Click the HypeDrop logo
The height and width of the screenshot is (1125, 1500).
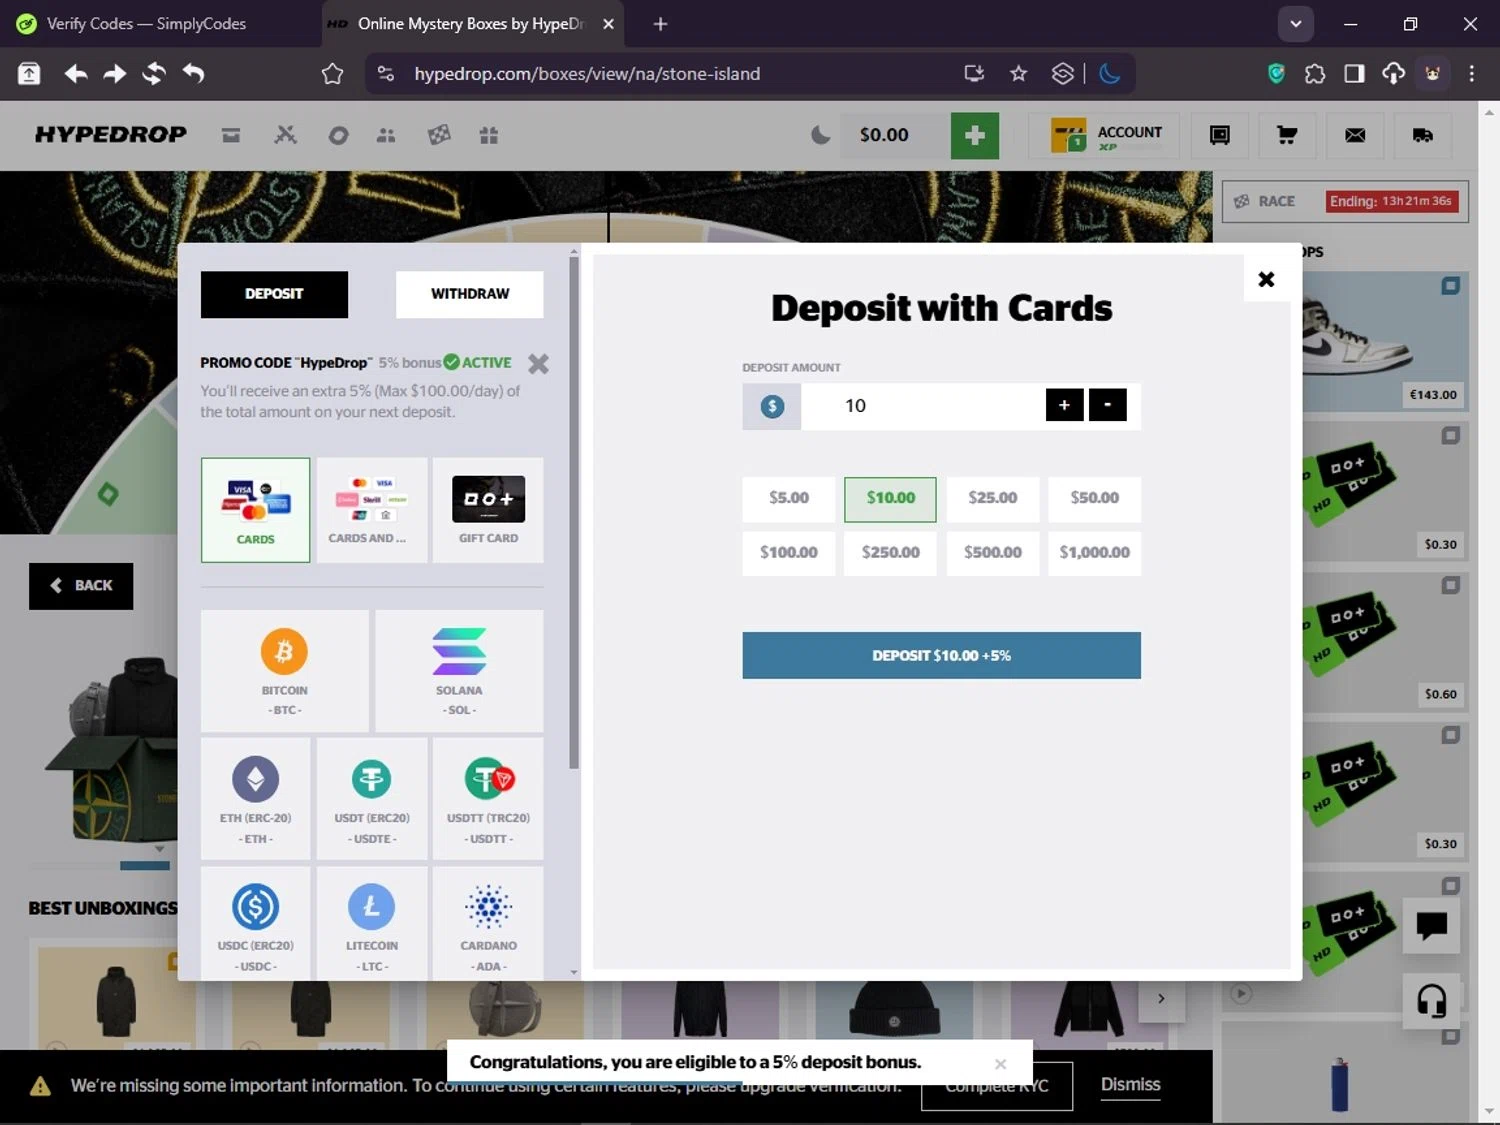[110, 135]
